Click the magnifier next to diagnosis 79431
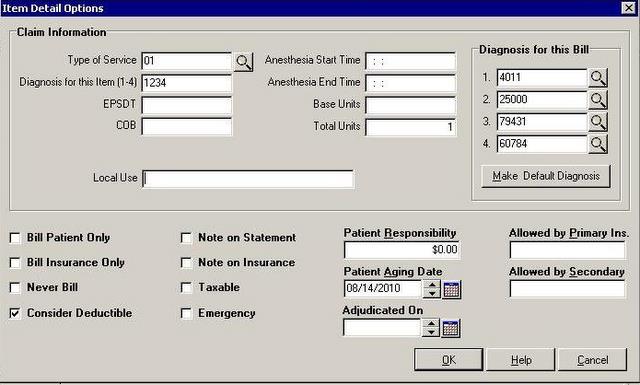This screenshot has width=640, height=385. tap(598, 122)
